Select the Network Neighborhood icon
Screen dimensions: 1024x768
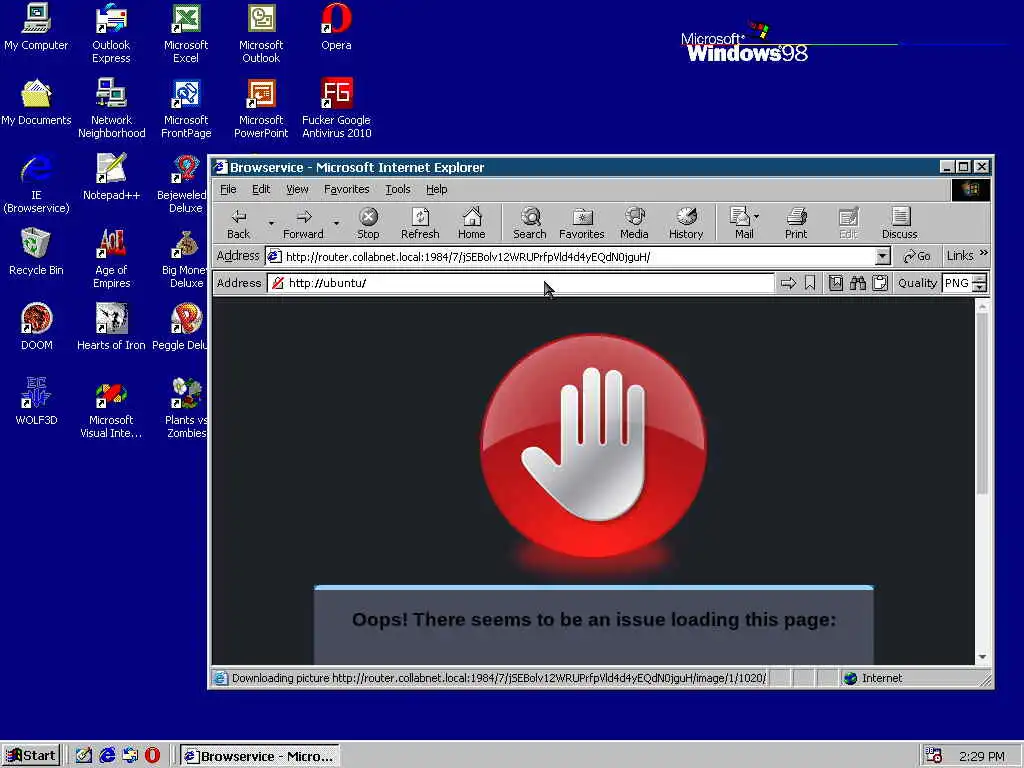pos(111,108)
